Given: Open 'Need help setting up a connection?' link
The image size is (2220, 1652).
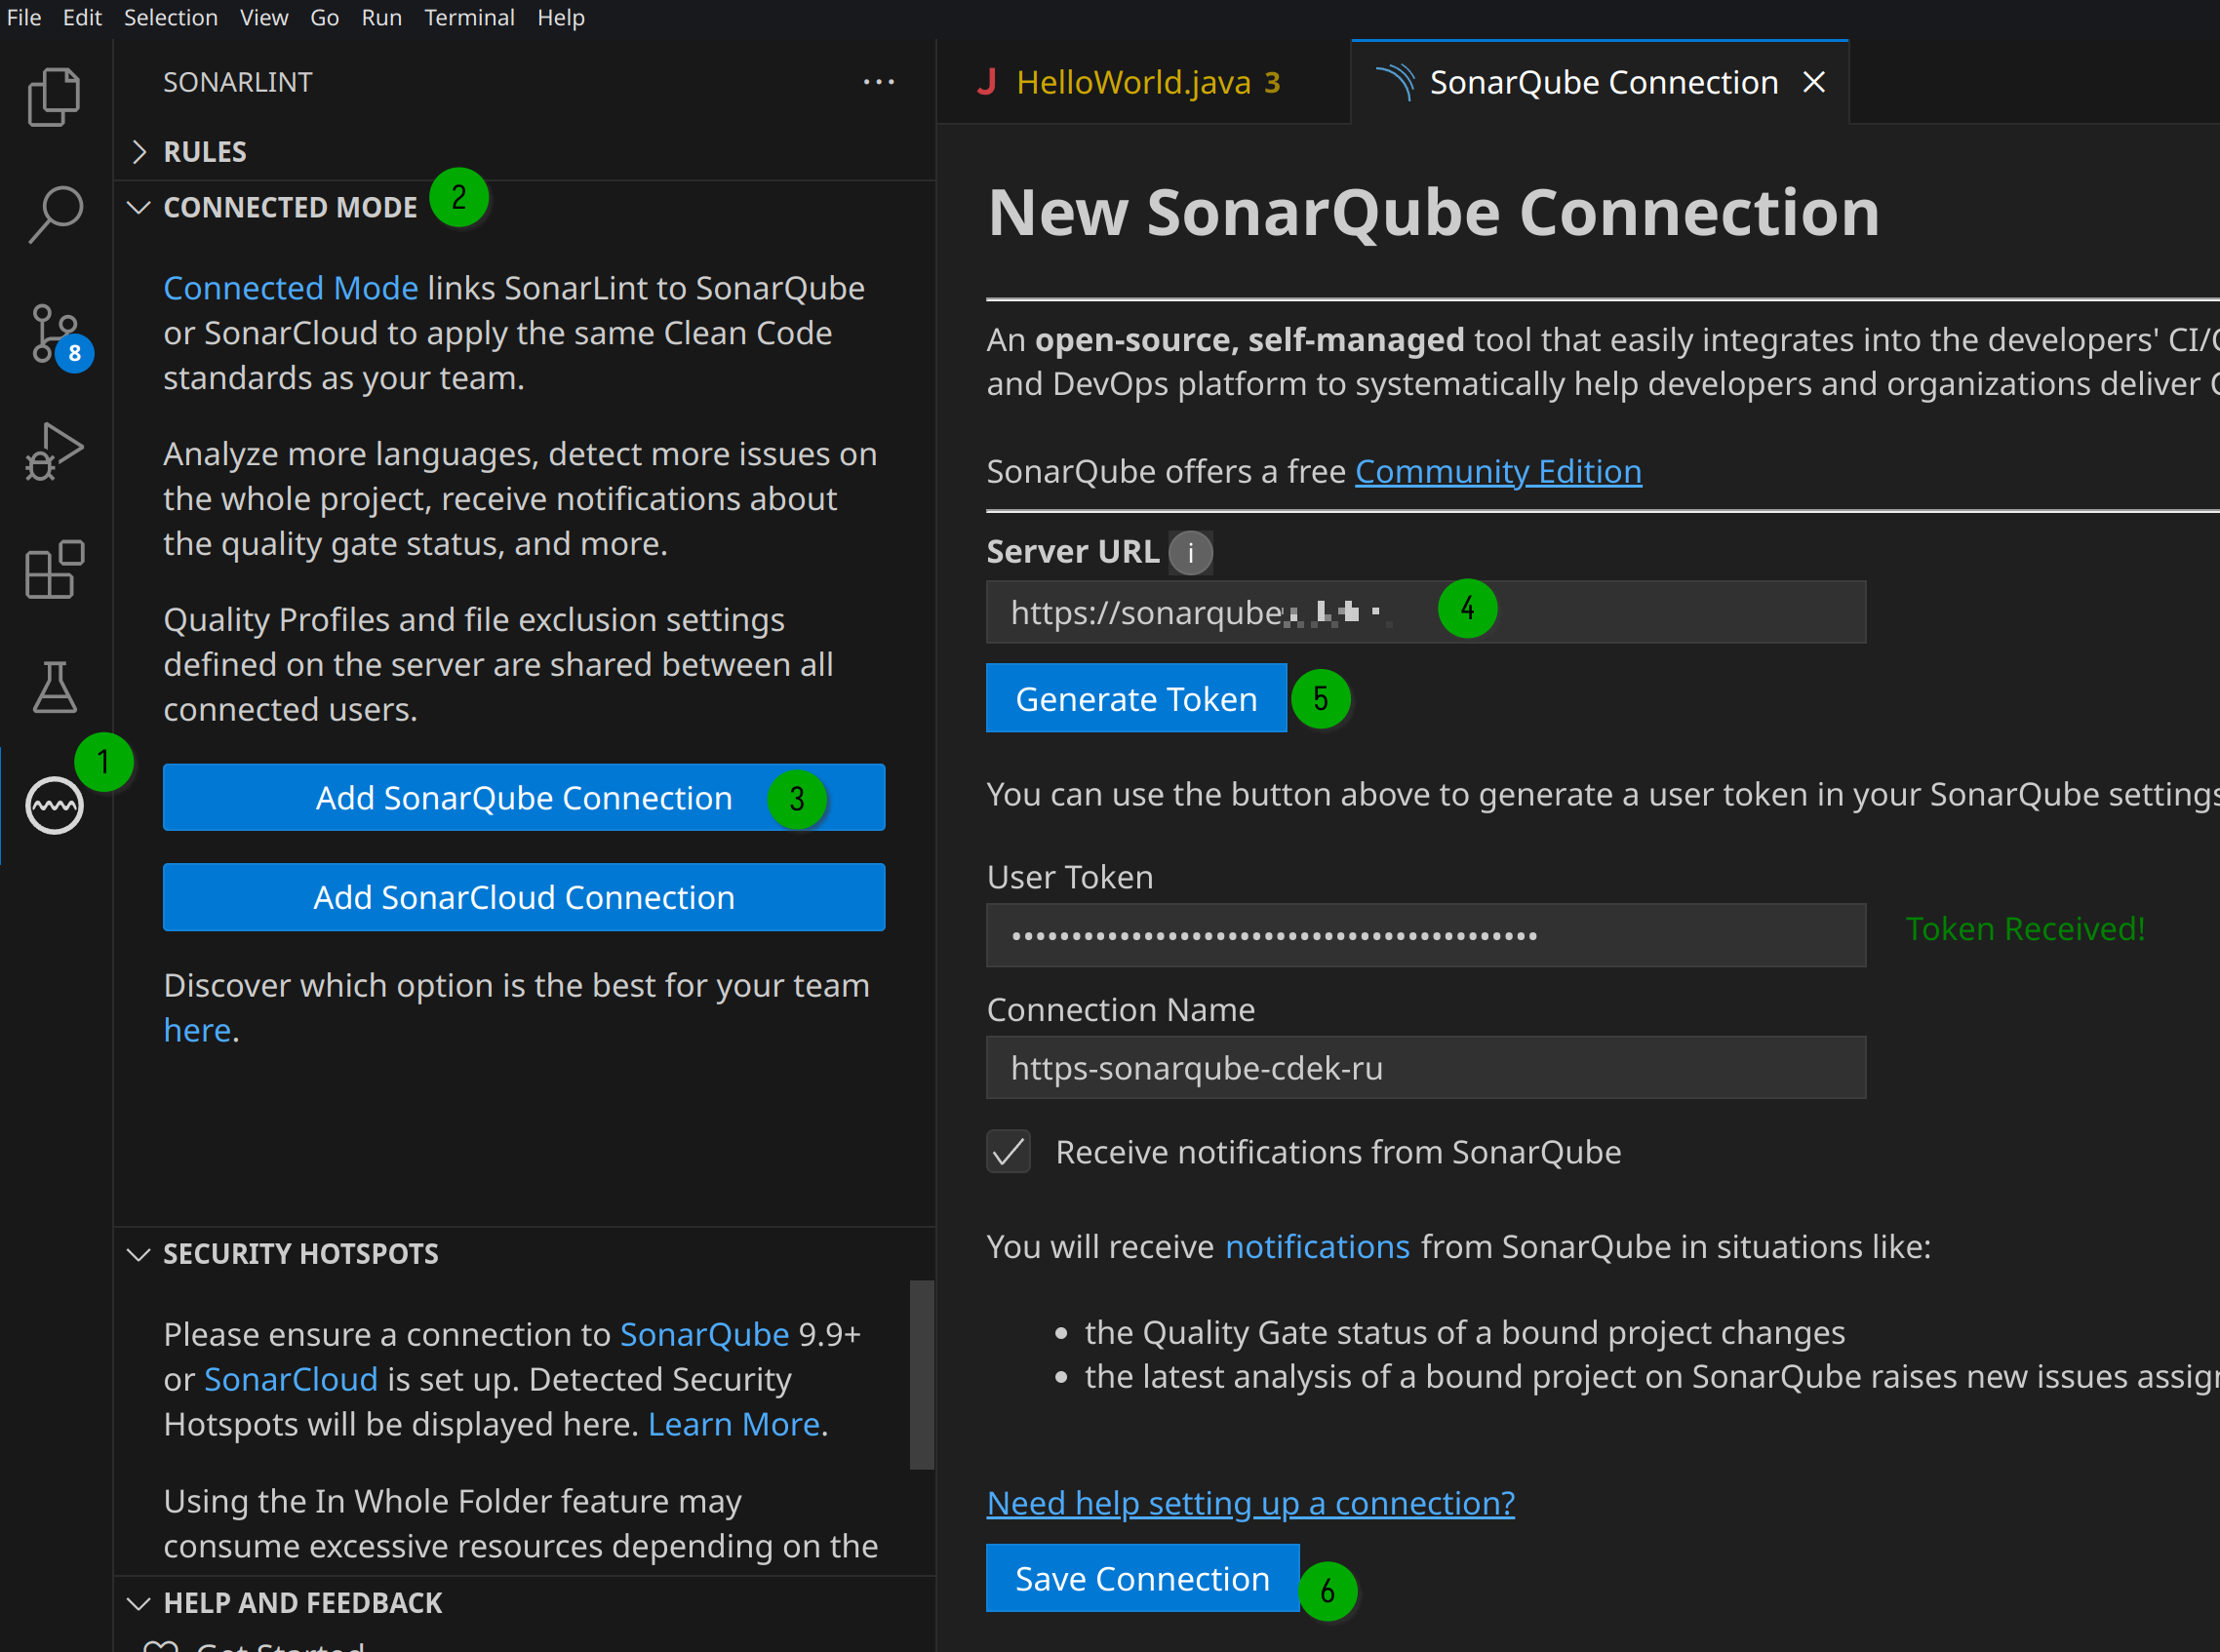Looking at the screenshot, I should [1250, 1503].
